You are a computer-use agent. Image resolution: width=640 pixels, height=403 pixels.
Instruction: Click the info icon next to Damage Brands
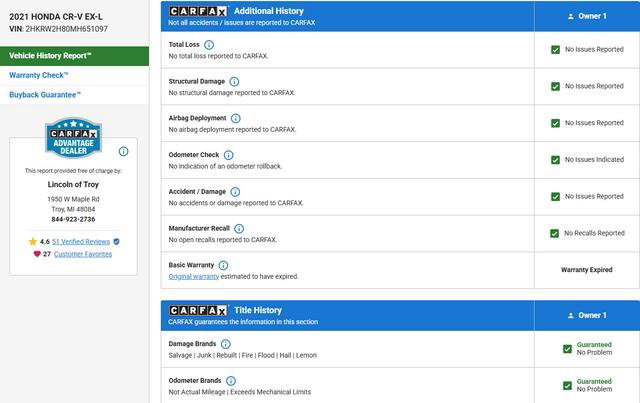(226, 344)
